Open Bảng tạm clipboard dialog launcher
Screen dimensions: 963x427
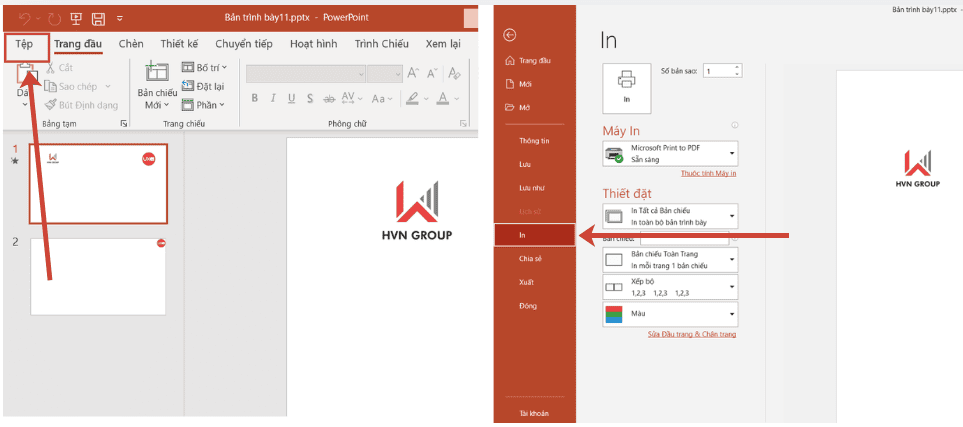[x=124, y=124]
